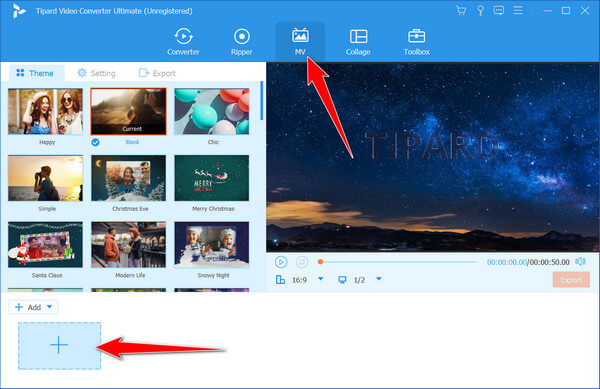Screen dimensions: 600x389
Task: Stop the preview playback
Action: (302, 262)
